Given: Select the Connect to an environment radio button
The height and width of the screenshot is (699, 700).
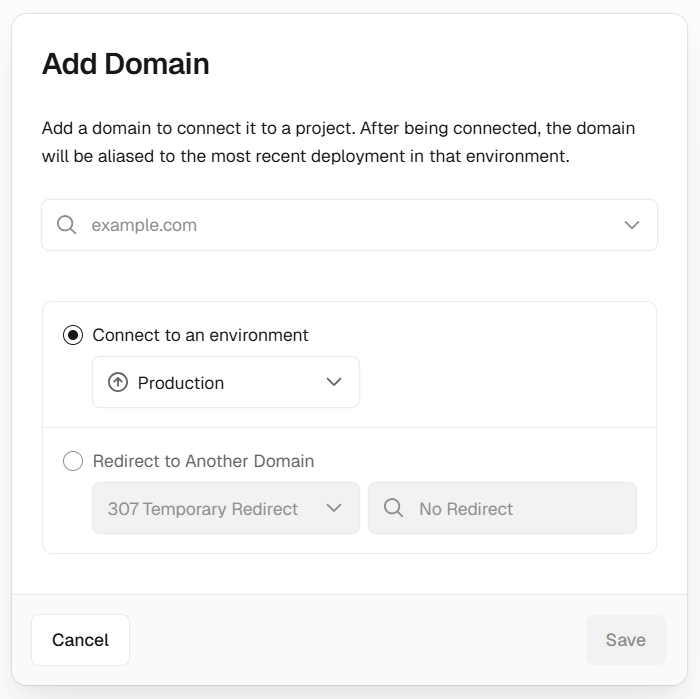Looking at the screenshot, I should coord(73,336).
